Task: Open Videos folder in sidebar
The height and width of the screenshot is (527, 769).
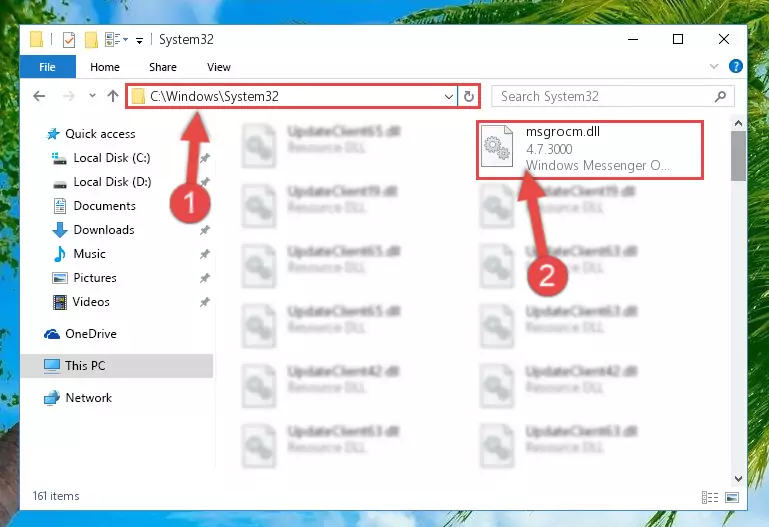Action: point(91,302)
